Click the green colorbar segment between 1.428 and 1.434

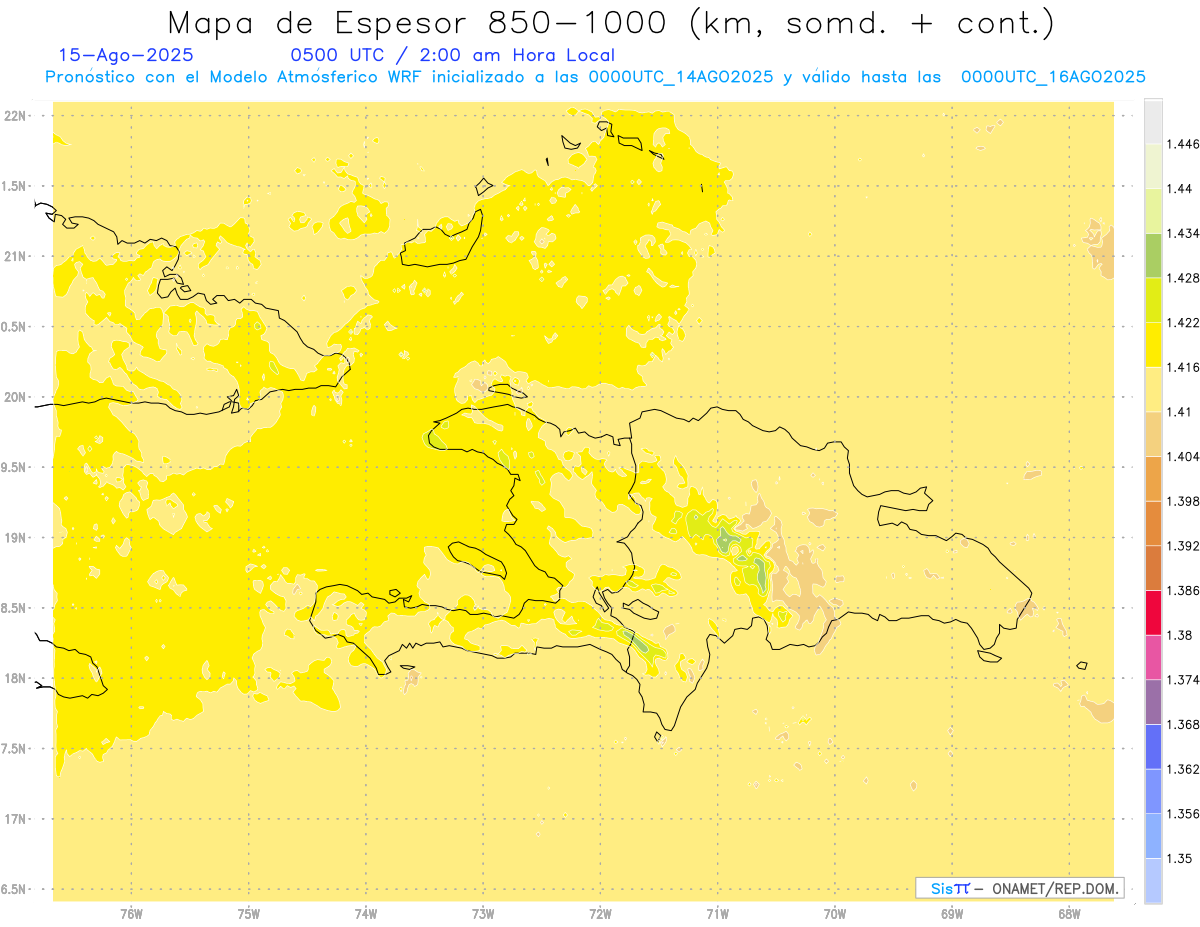(1153, 255)
